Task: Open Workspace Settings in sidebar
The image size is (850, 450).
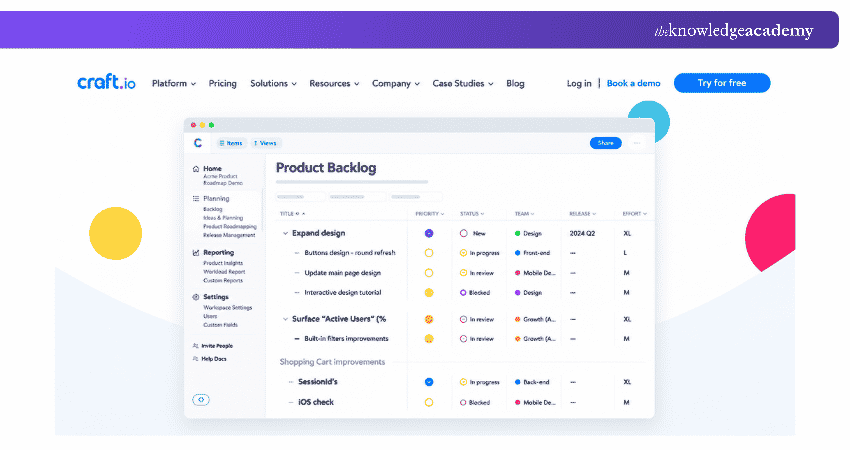Action: [x=228, y=307]
